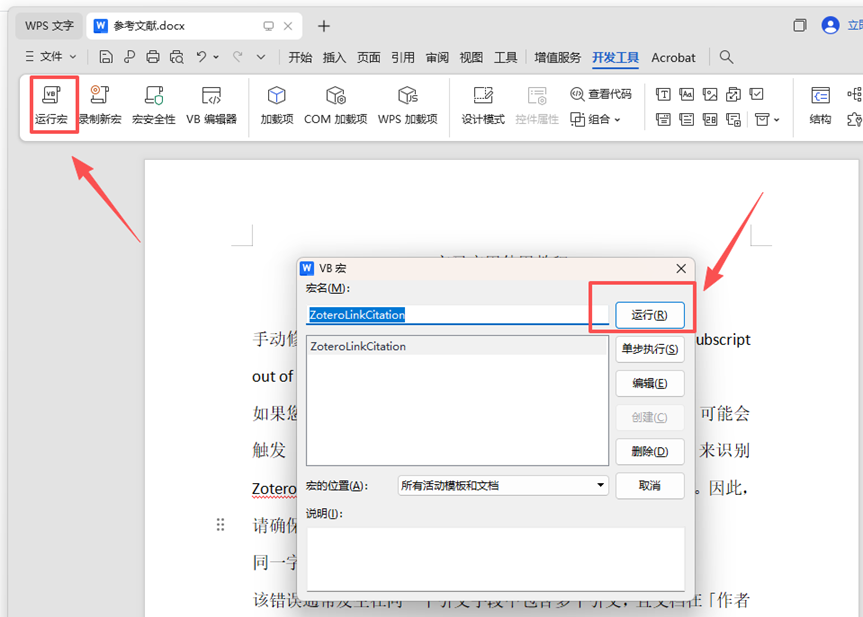This screenshot has height=617, width=863.
Task: Open the undo history dropdown arrow
Action: (x=216, y=57)
